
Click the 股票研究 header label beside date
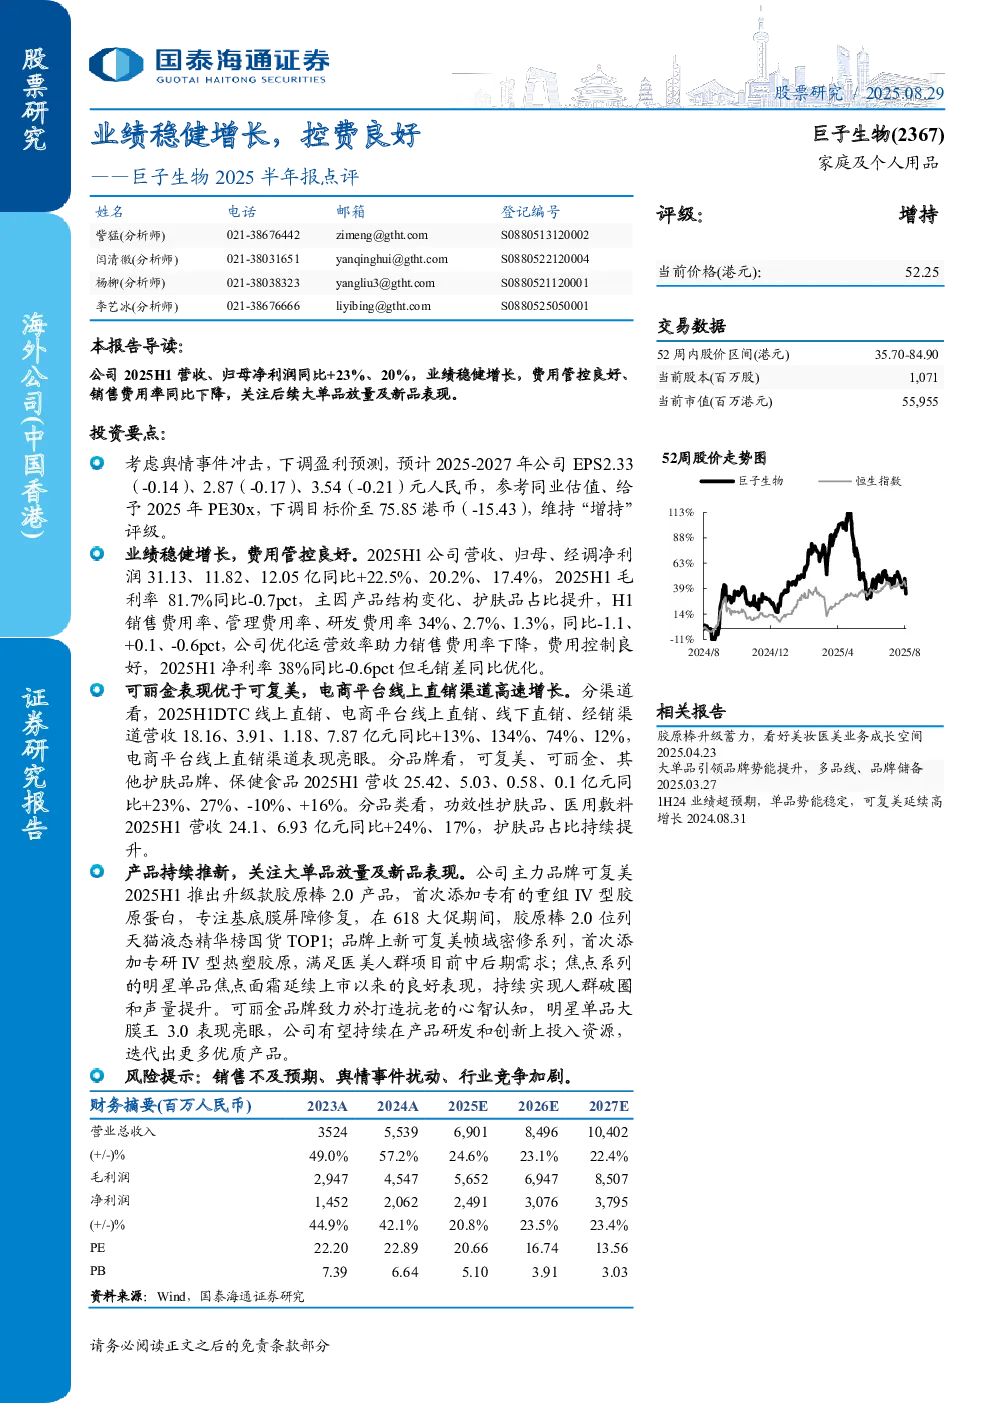(x=808, y=93)
